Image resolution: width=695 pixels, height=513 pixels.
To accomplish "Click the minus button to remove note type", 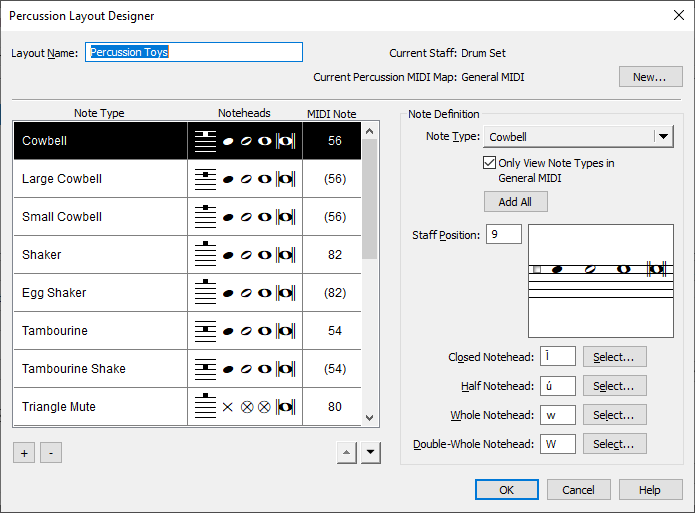I will 51,453.
